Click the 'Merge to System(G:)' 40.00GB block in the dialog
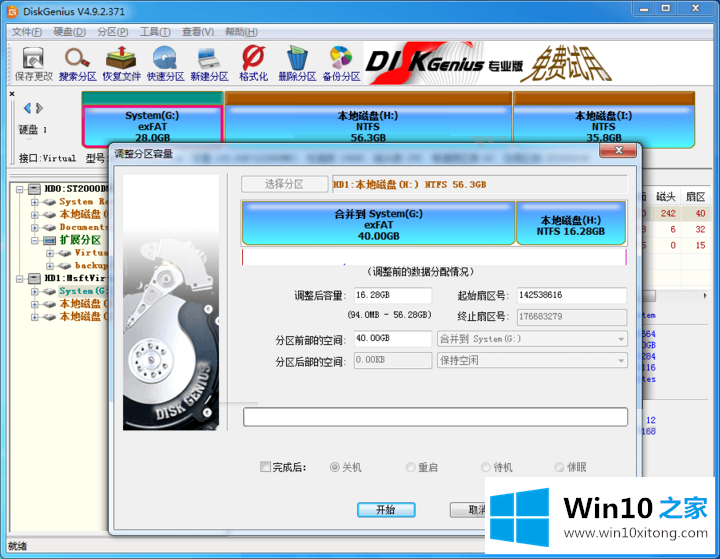 [x=378, y=223]
